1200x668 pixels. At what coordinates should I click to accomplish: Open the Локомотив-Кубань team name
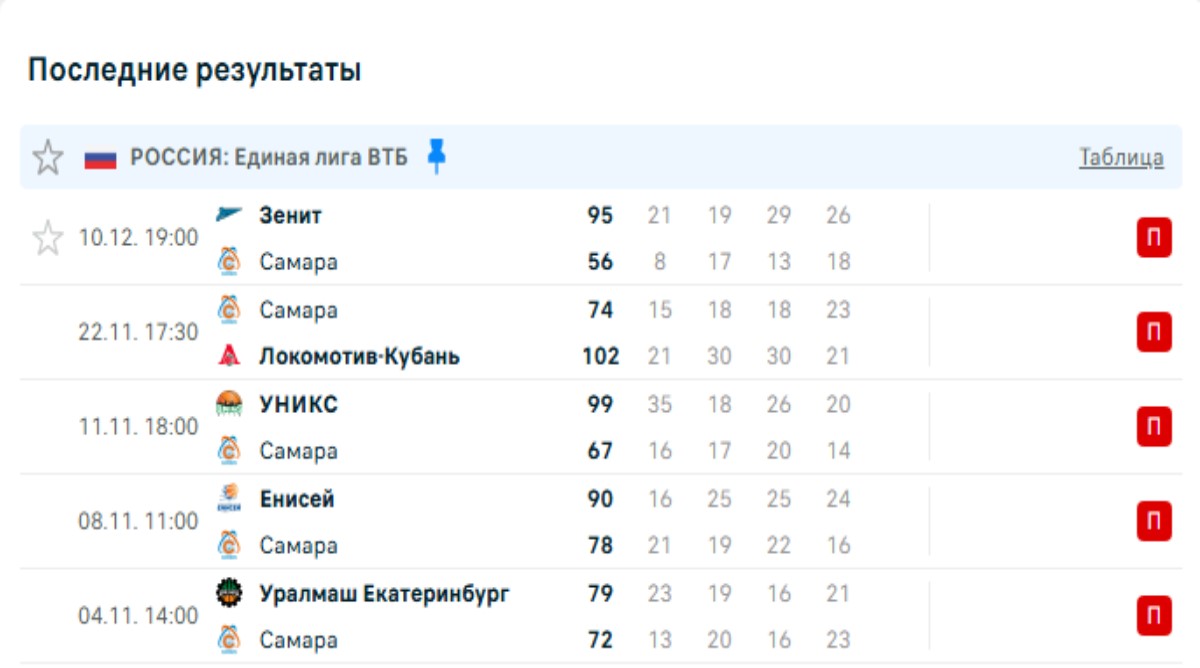[359, 357]
